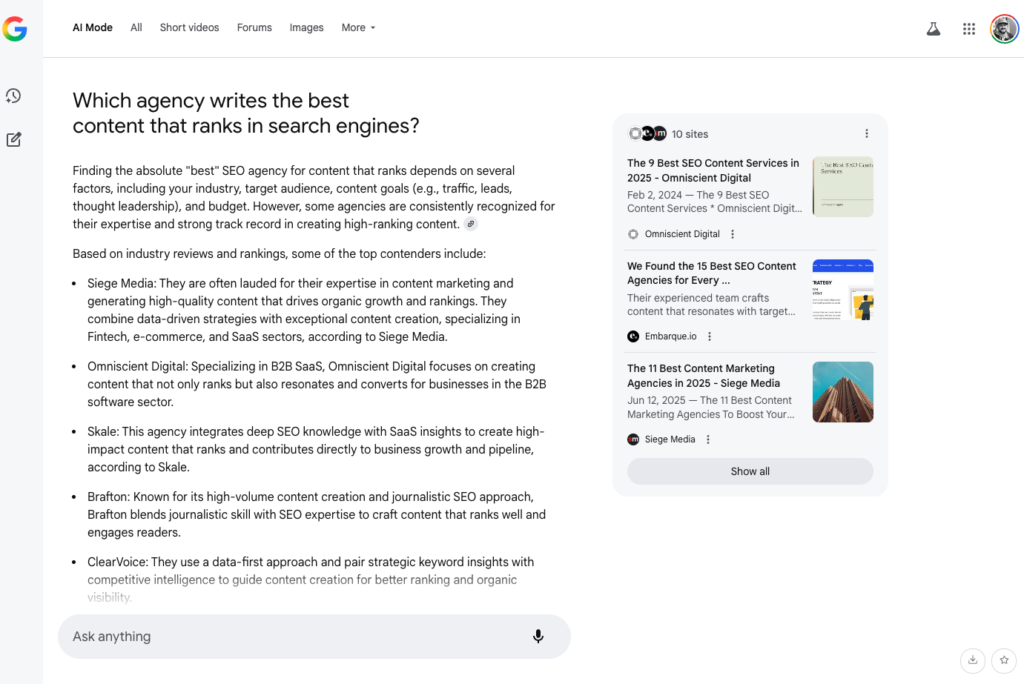Viewport: 1024px width, 684px height.
Task: Open more options next to Omniscient Digital
Action: pyautogui.click(x=732, y=234)
